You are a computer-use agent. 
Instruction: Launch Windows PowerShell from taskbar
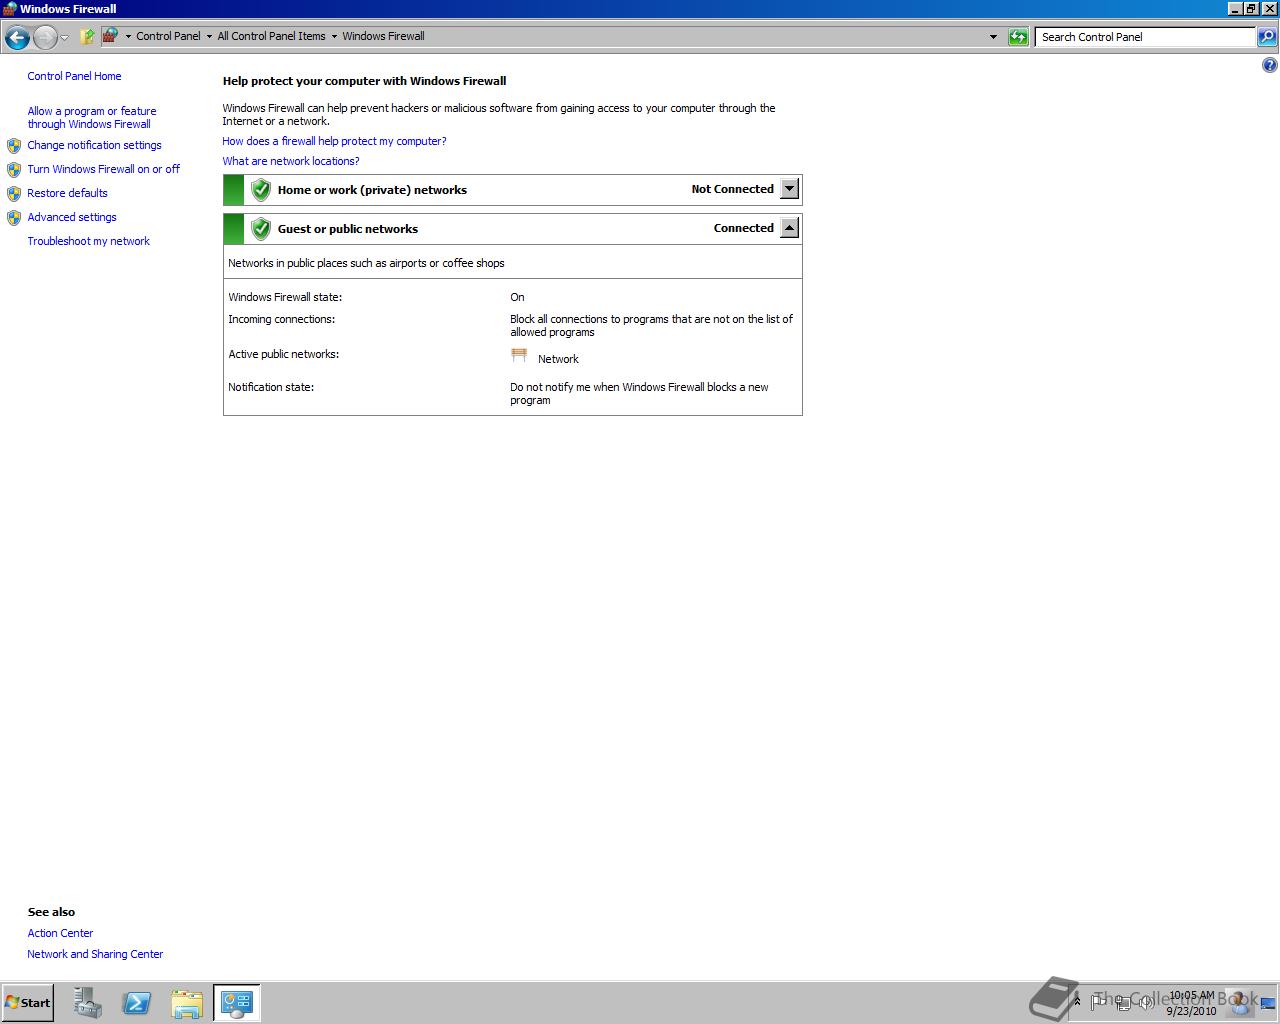137,1003
